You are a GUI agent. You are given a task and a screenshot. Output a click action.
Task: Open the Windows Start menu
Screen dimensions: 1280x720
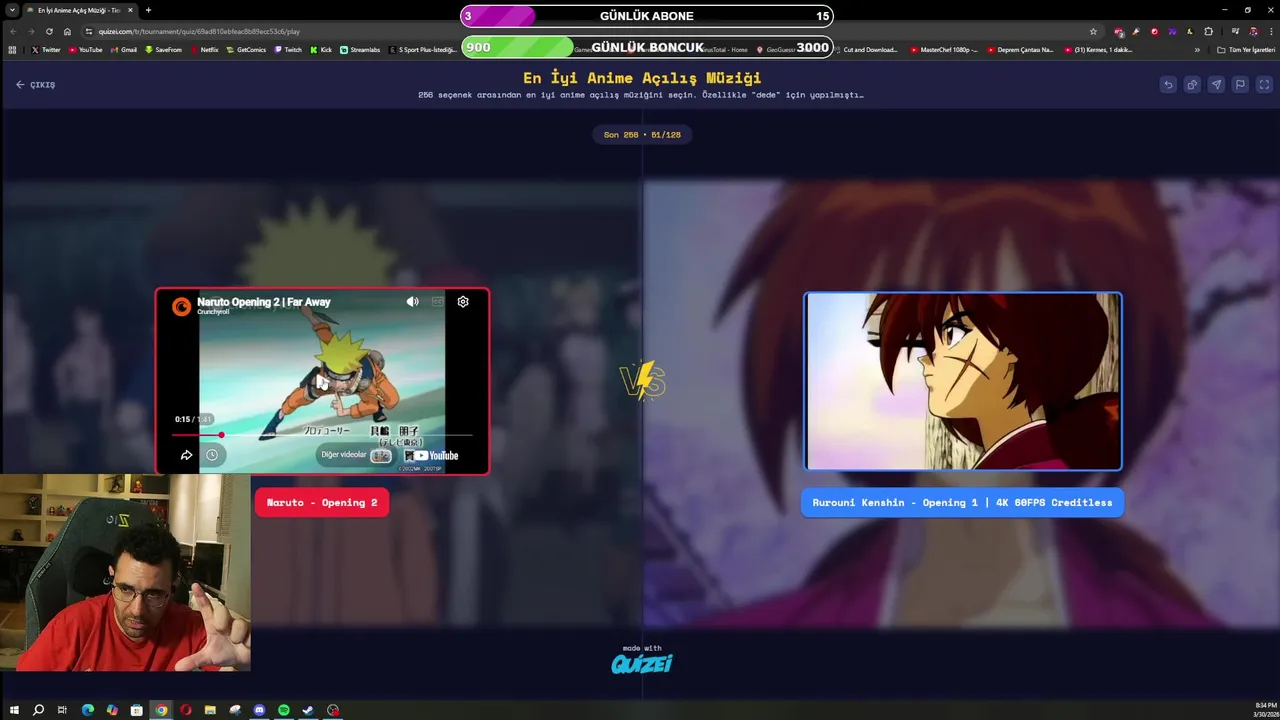(14, 710)
